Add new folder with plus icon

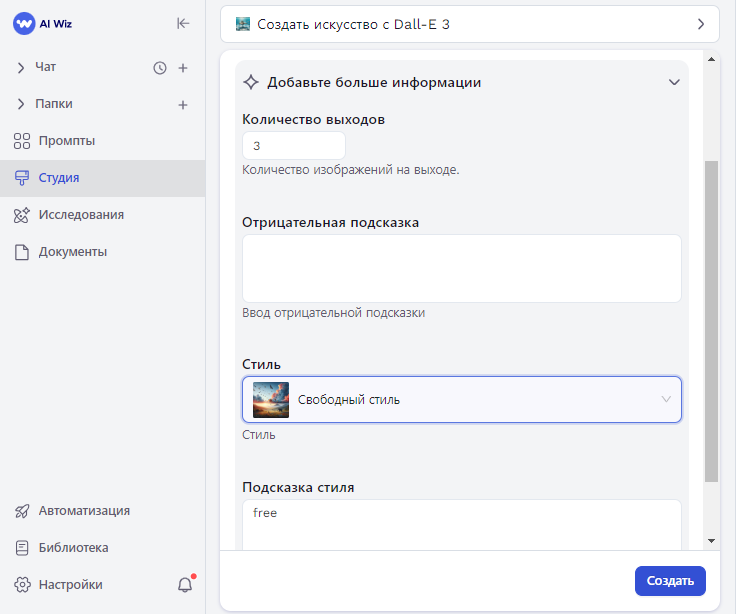point(183,105)
